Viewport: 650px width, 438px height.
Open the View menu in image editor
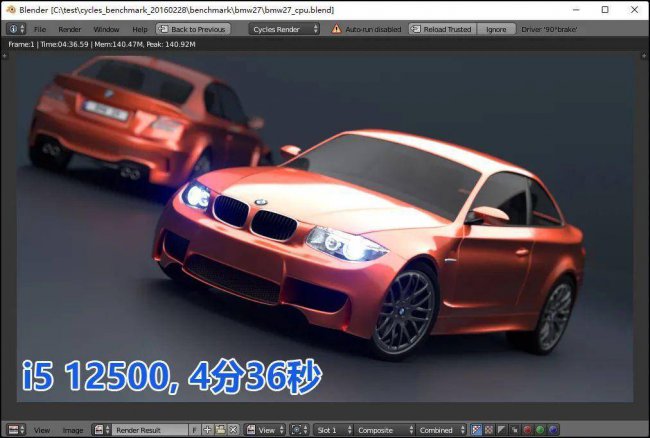pos(42,430)
